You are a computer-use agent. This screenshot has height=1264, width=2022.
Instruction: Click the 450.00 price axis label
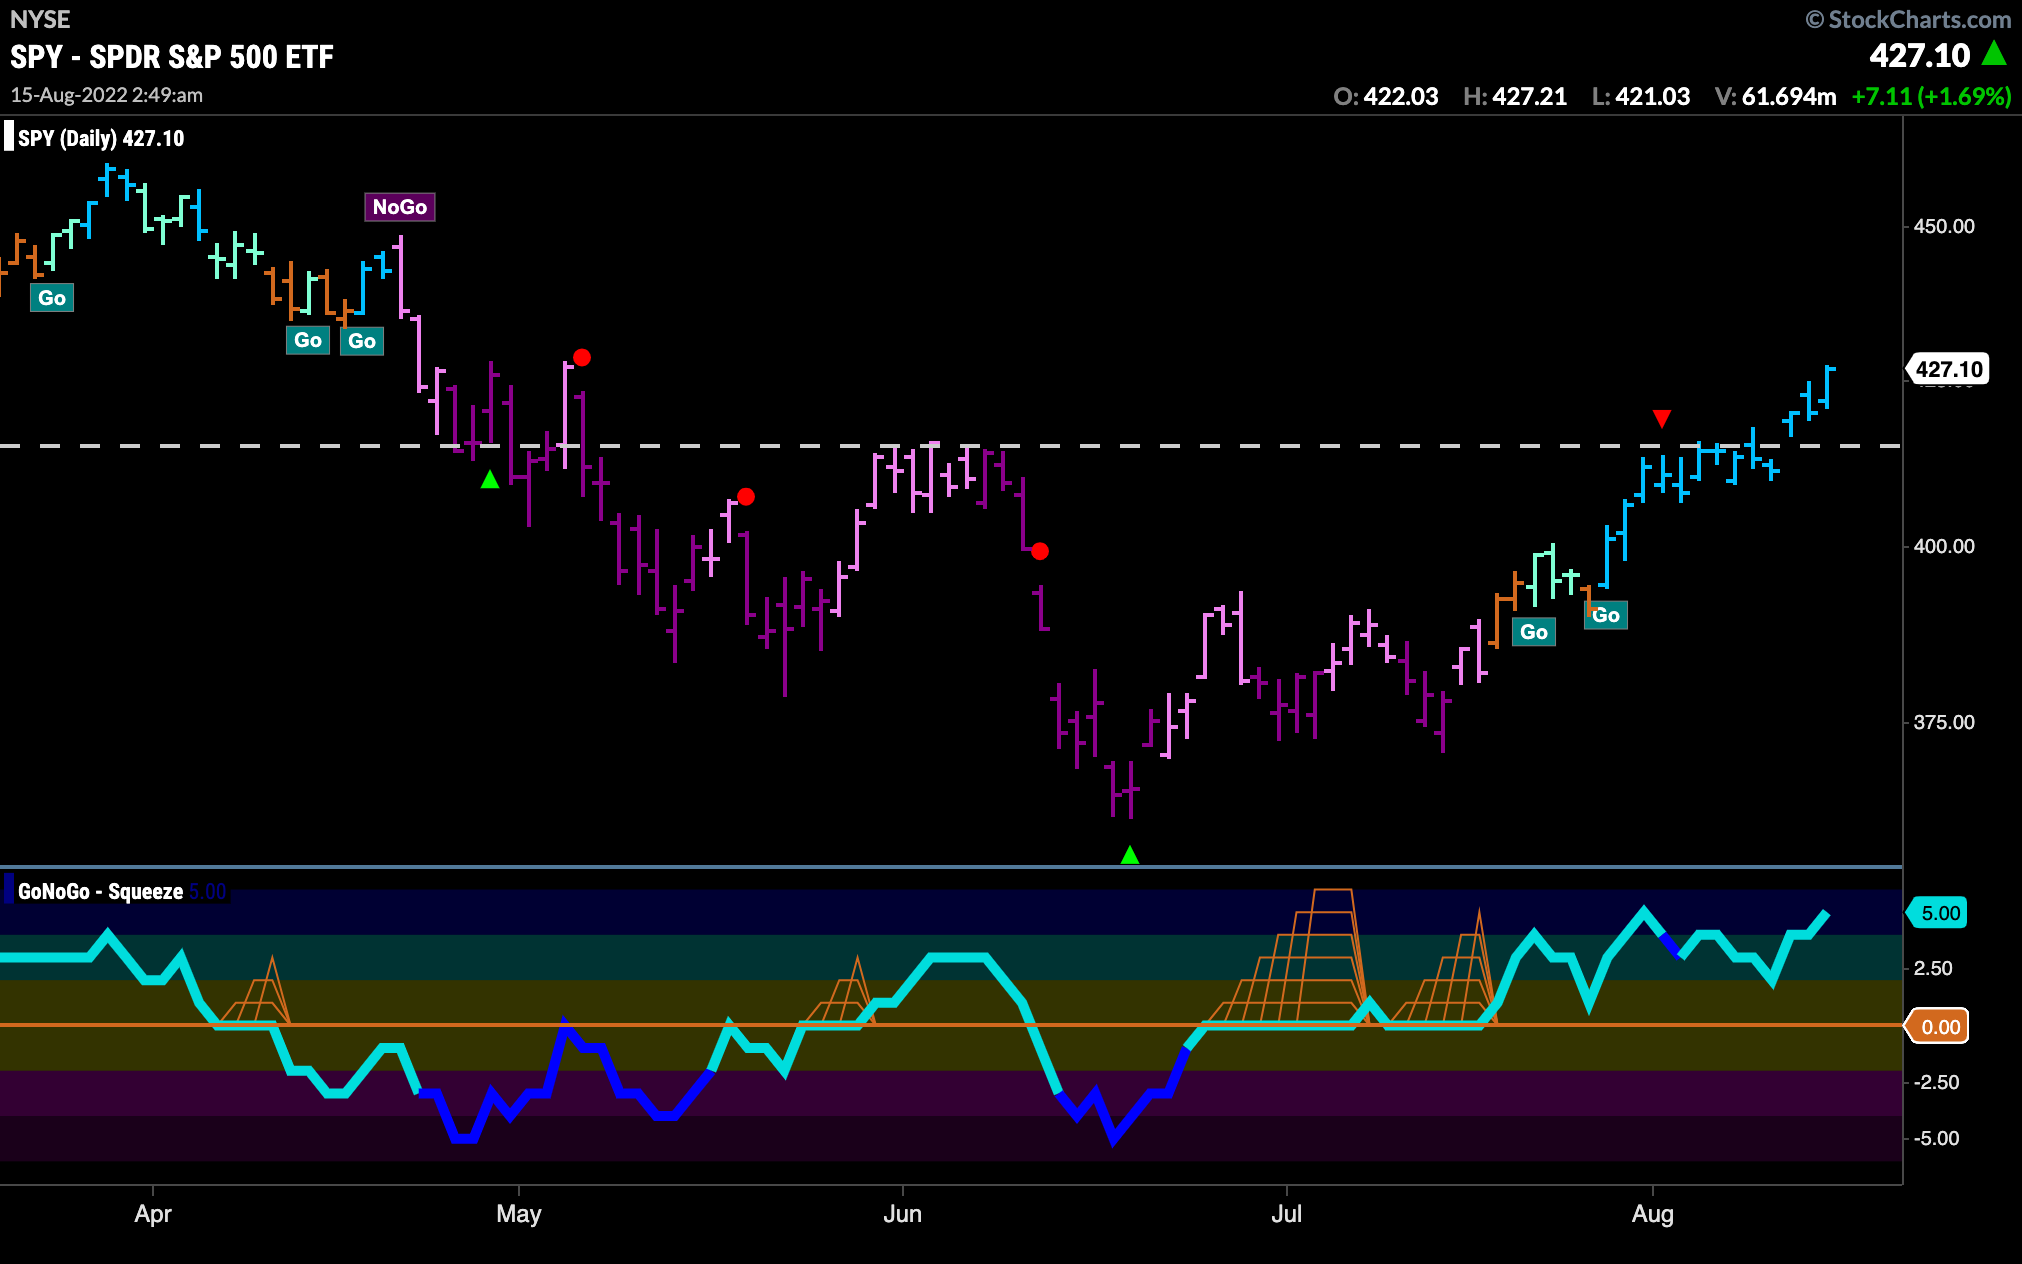click(1944, 226)
